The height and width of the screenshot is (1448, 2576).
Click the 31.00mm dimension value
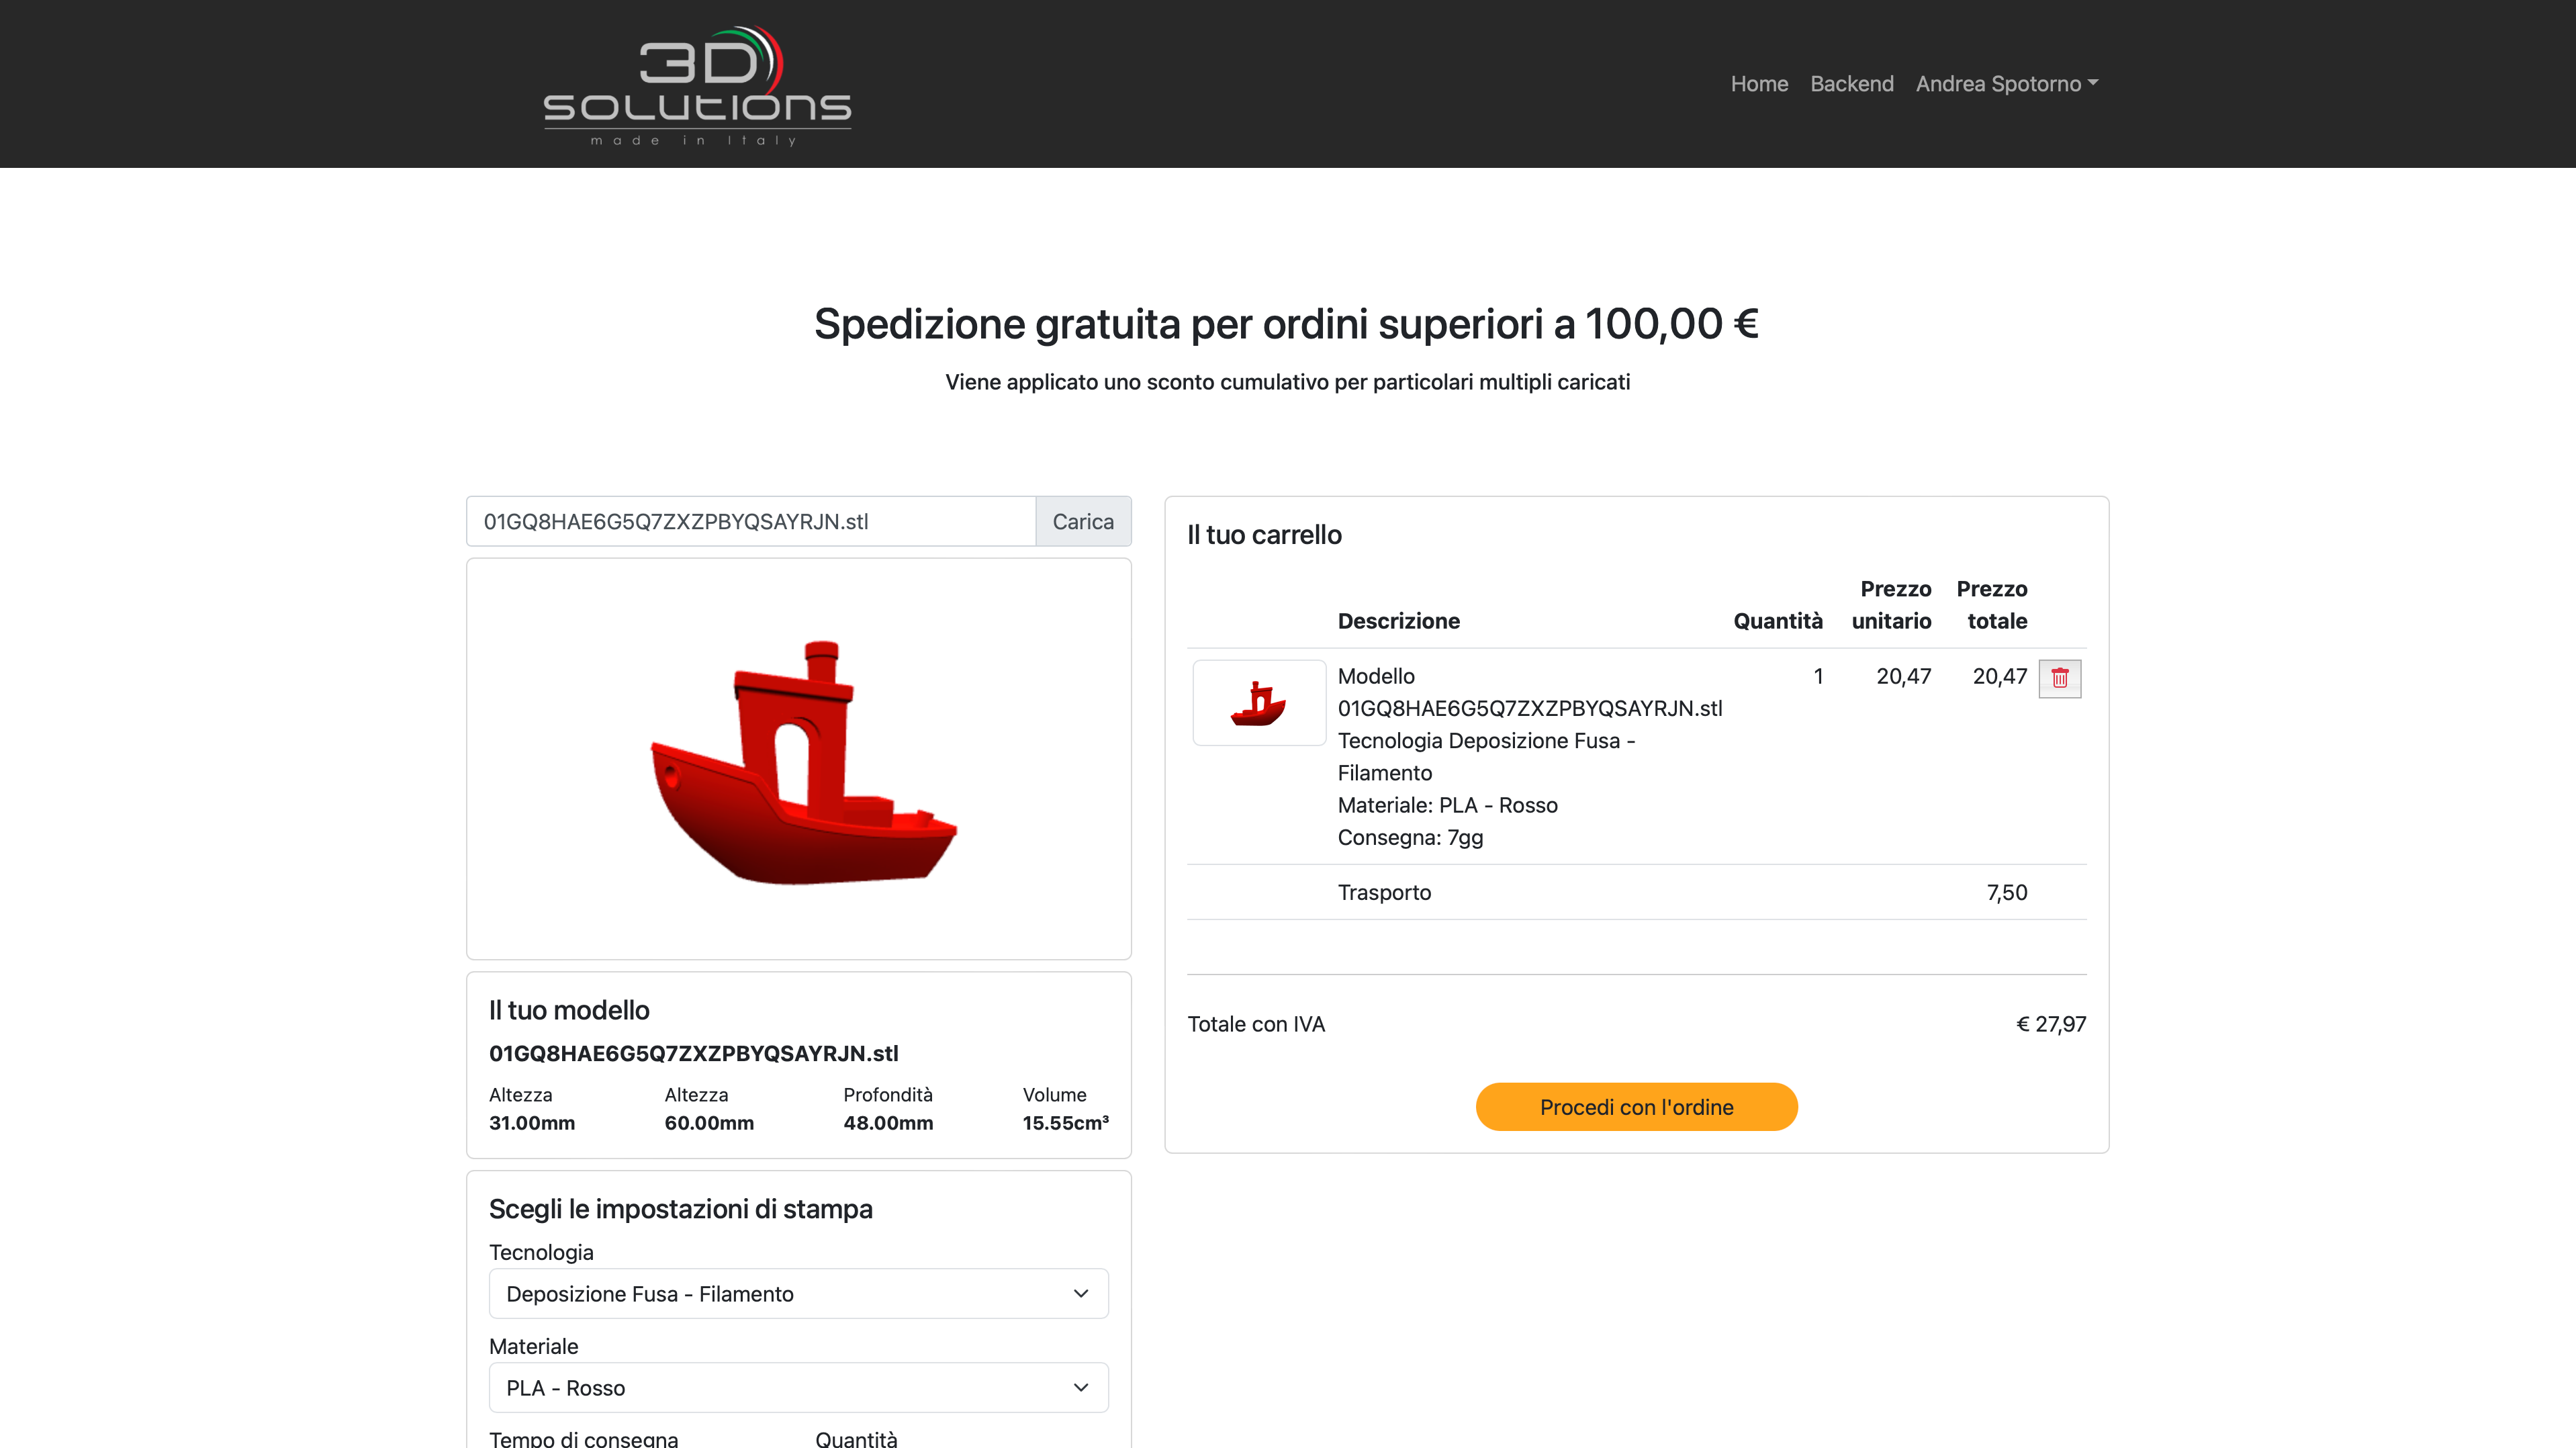click(x=532, y=1123)
